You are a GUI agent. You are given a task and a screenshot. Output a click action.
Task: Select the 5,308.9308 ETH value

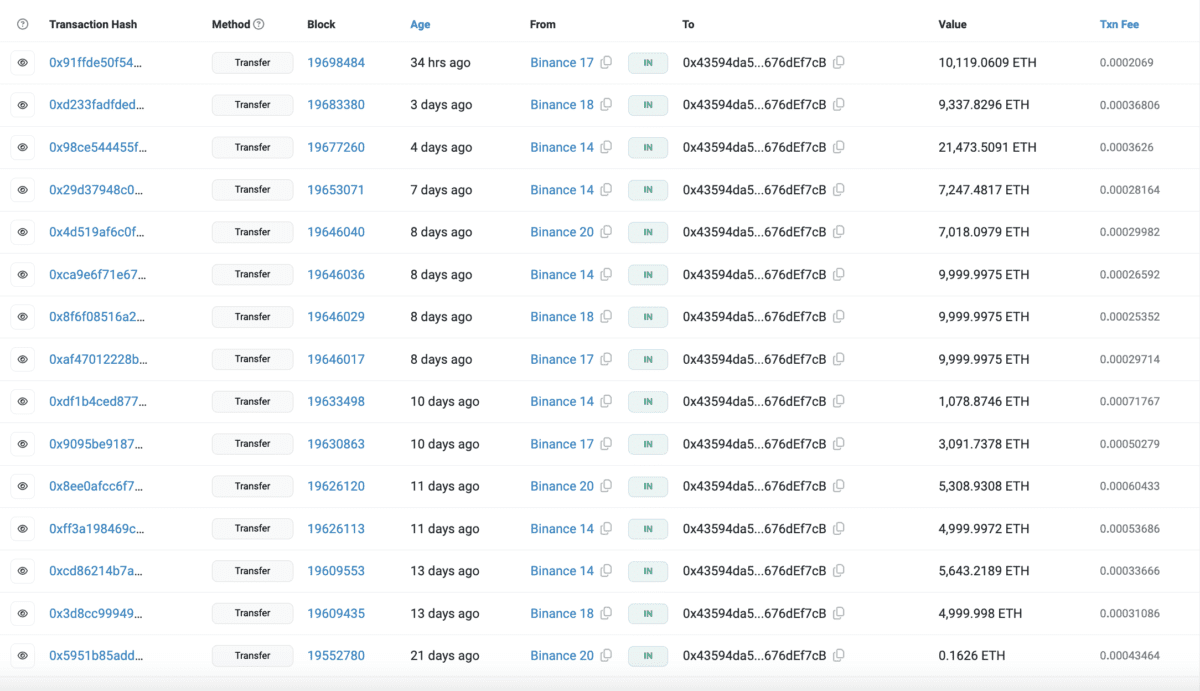pos(983,486)
